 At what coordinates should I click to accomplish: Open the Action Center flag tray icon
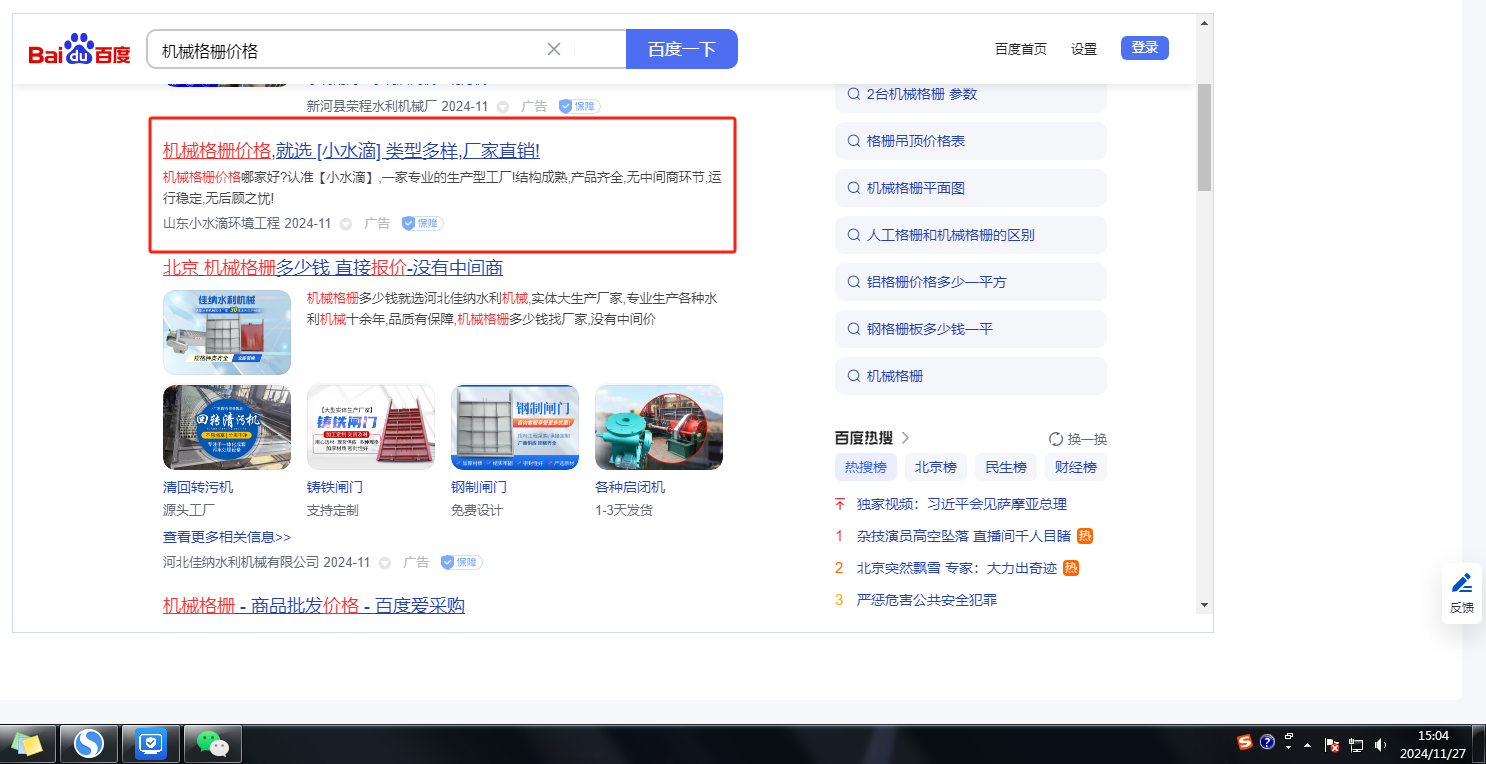pos(1332,745)
